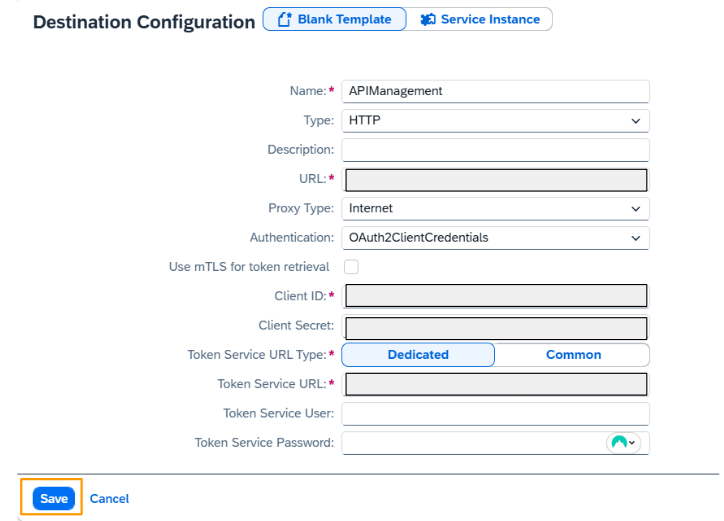724x521 pixels.
Task: Click the Service Instance puzzle icon
Action: point(428,19)
